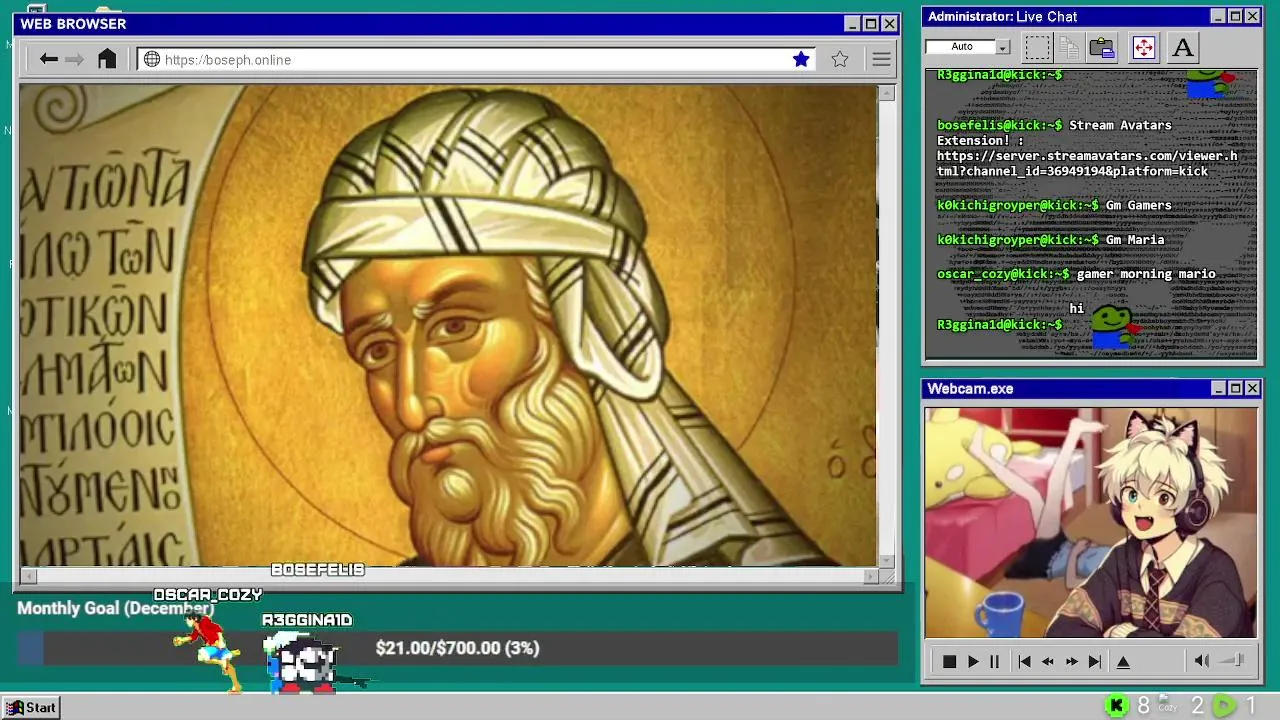The width and height of the screenshot is (1280, 720).
Task: Click the streamavatars link in Live Chat
Action: click(x=1087, y=163)
